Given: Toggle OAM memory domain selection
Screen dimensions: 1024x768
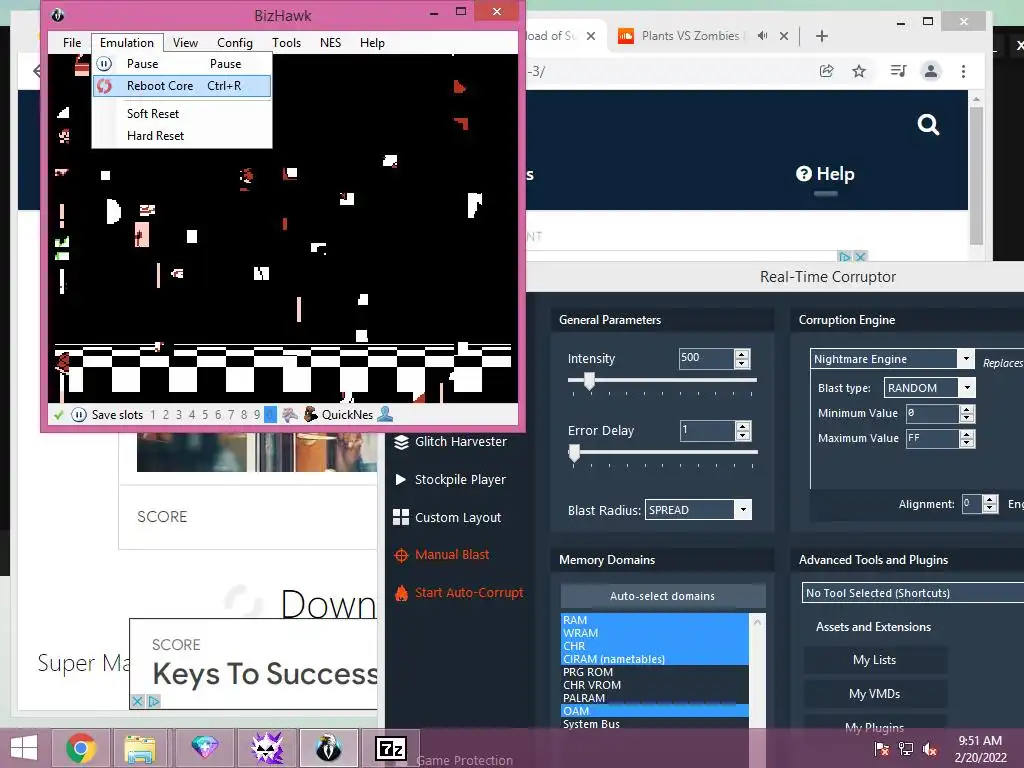Looking at the screenshot, I should [654, 711].
